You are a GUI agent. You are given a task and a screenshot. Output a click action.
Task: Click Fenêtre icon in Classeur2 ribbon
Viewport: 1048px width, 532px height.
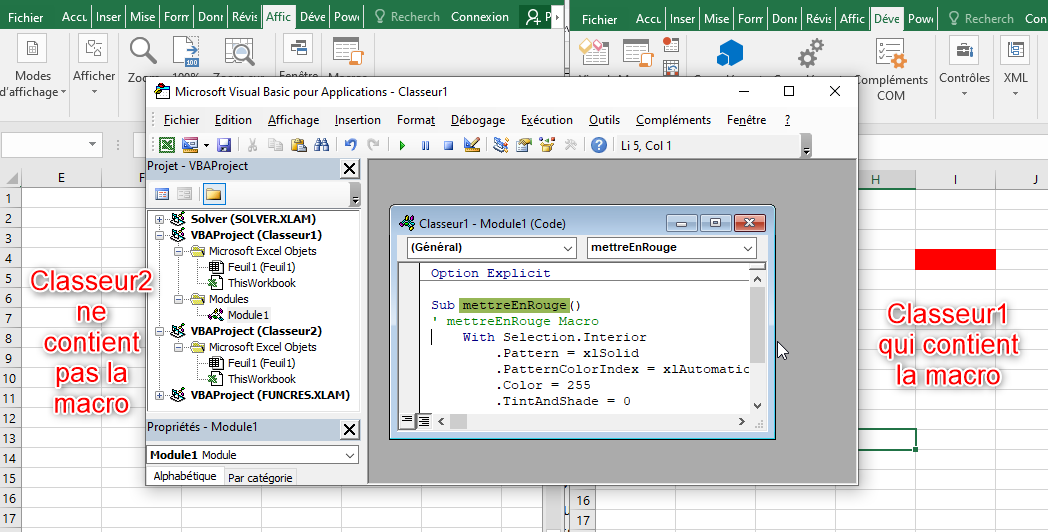click(x=298, y=49)
